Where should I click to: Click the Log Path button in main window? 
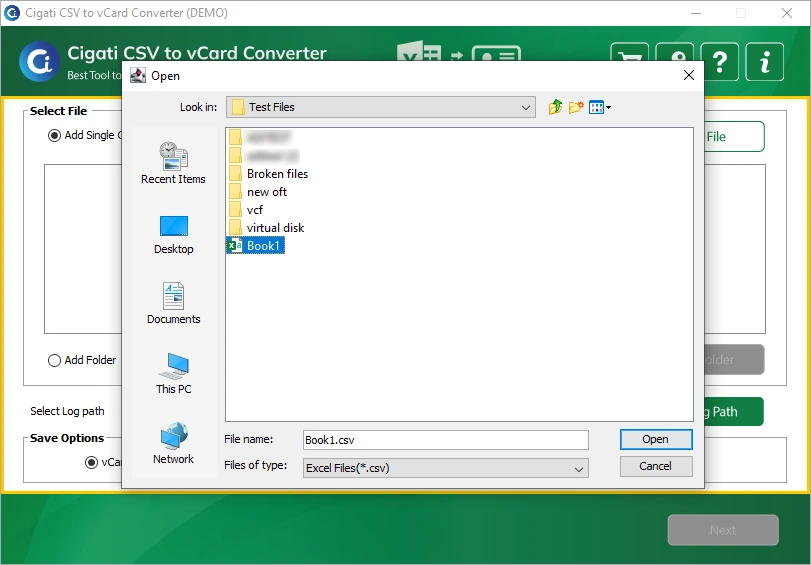733,412
